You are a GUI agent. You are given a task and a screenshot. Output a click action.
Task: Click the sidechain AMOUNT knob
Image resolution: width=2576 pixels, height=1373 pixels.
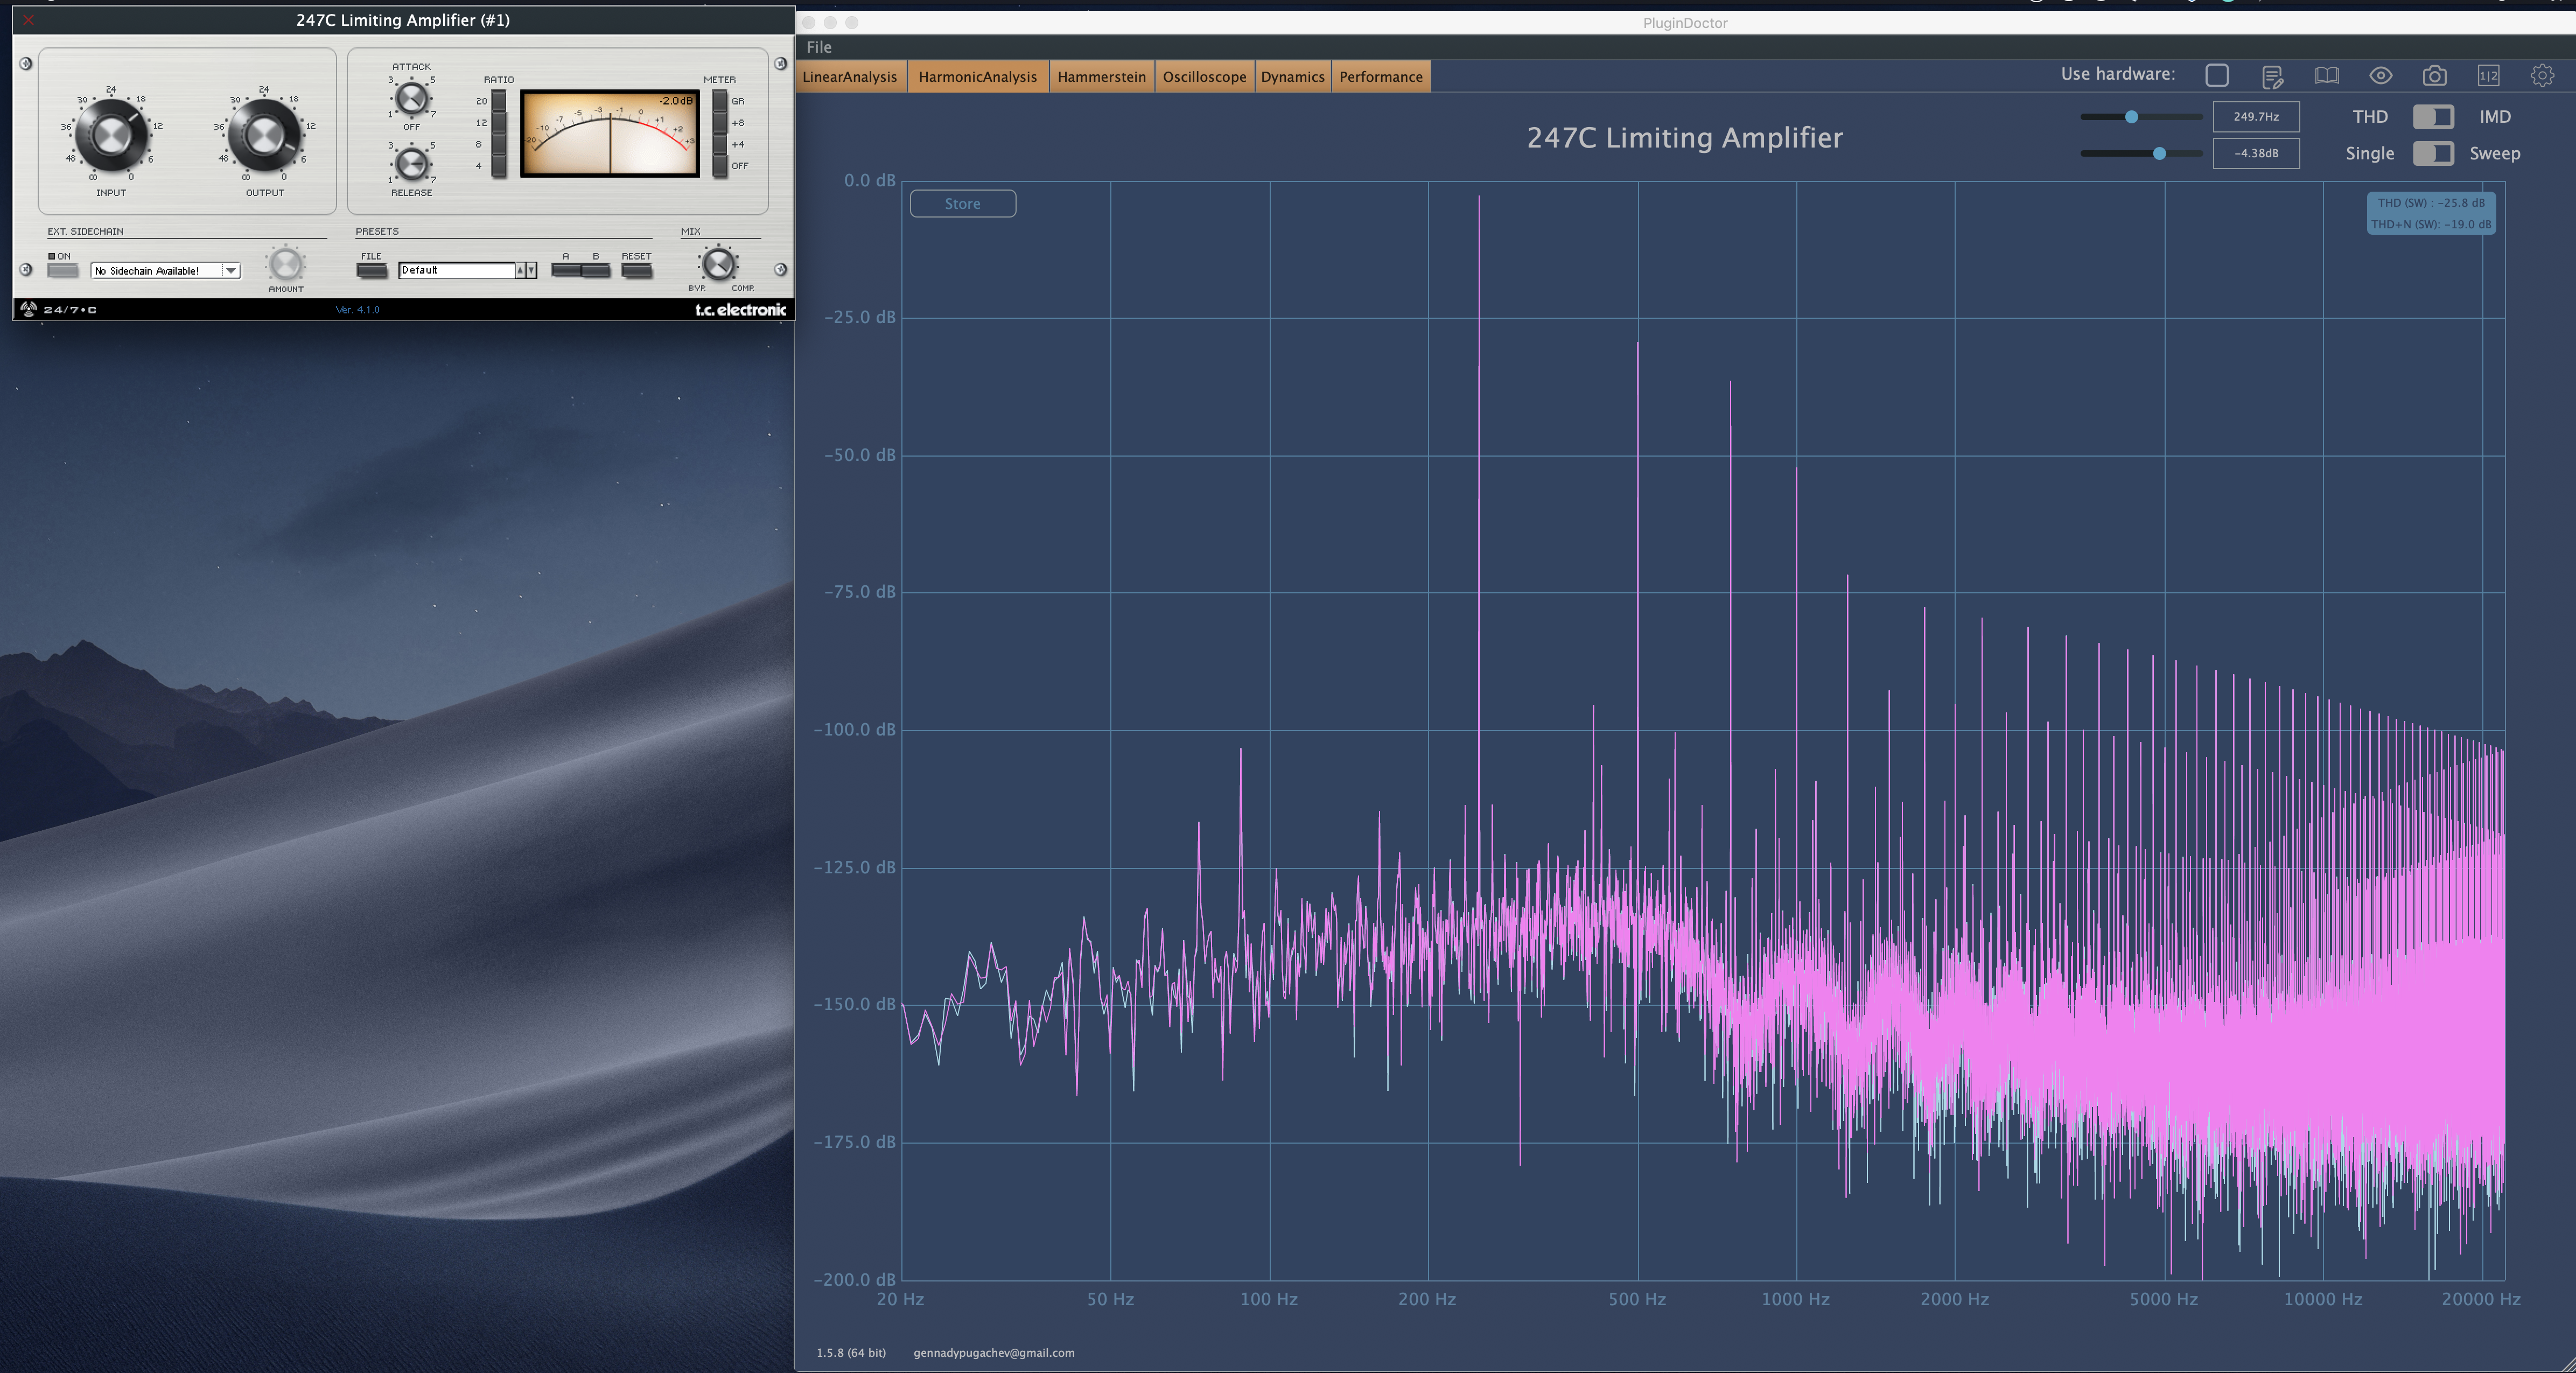tap(286, 264)
